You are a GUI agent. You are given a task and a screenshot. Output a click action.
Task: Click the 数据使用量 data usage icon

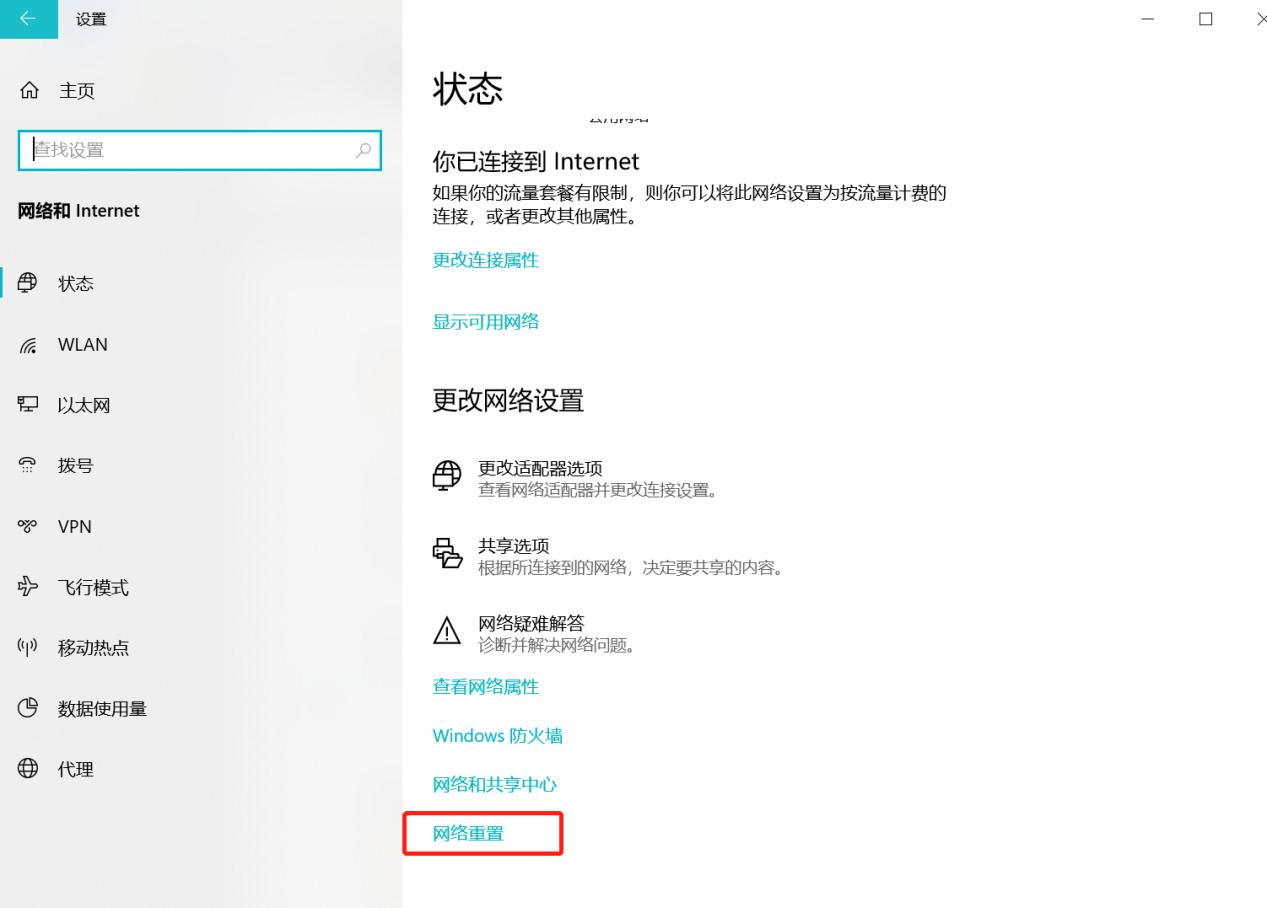coord(30,708)
